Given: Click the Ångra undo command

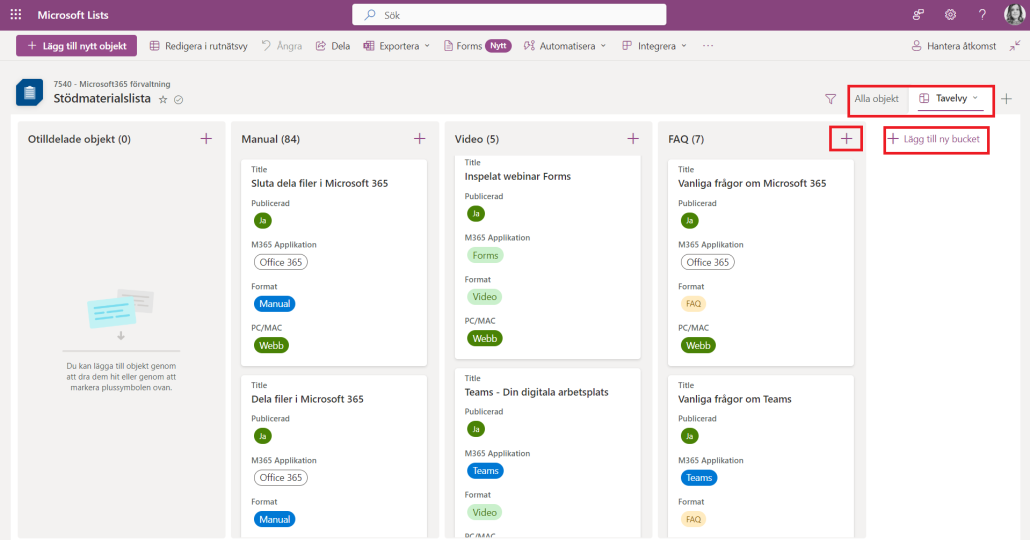Looking at the screenshot, I should click(282, 46).
